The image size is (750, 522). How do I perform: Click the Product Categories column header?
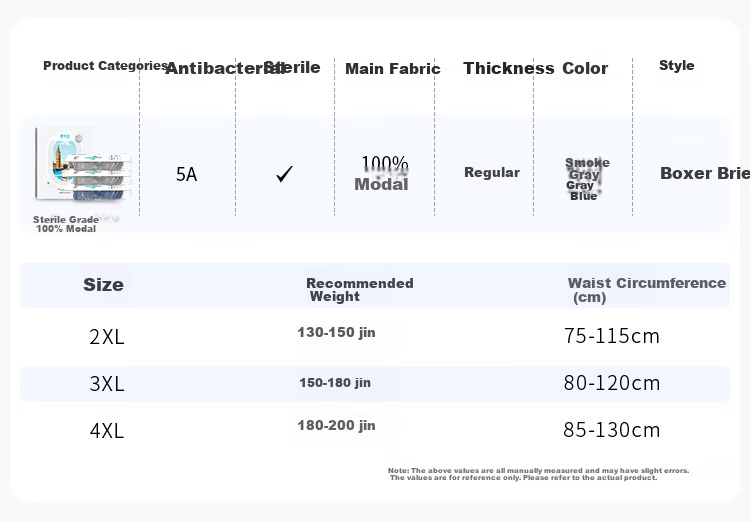coord(105,66)
